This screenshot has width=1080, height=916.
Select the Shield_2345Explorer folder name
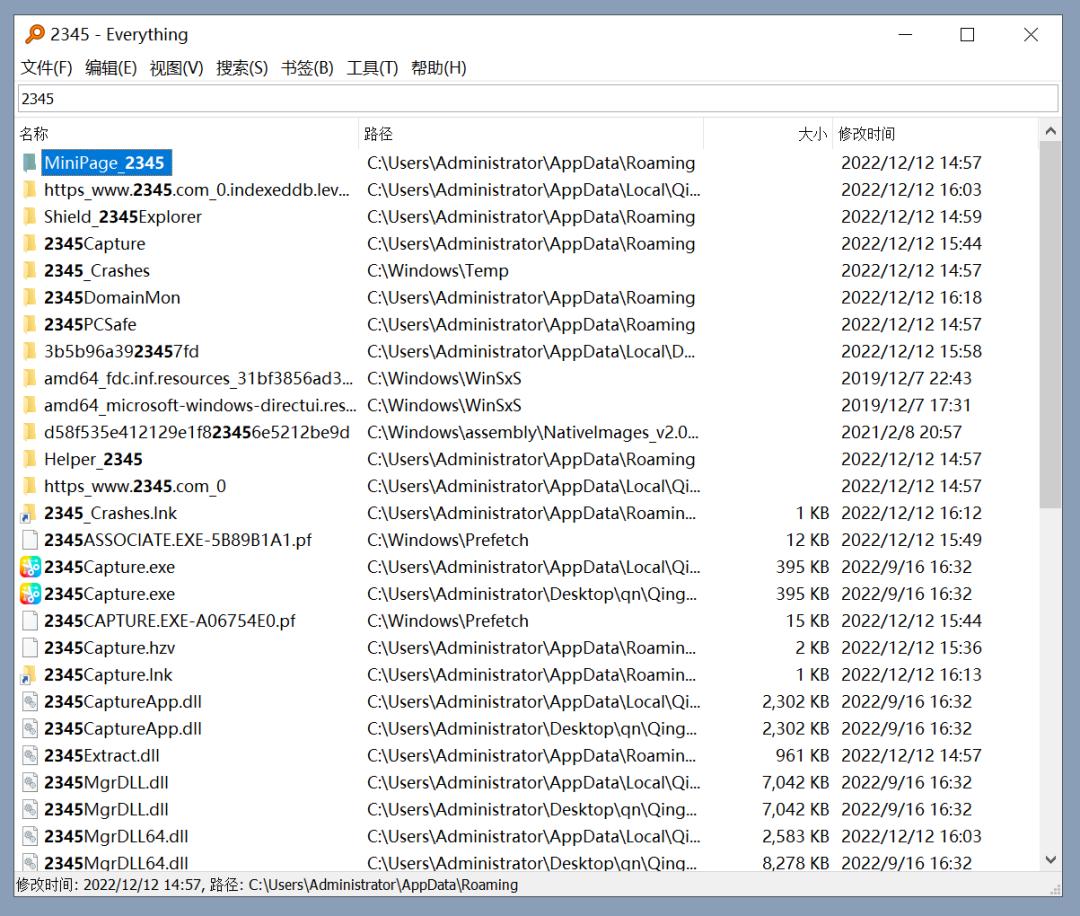123,217
